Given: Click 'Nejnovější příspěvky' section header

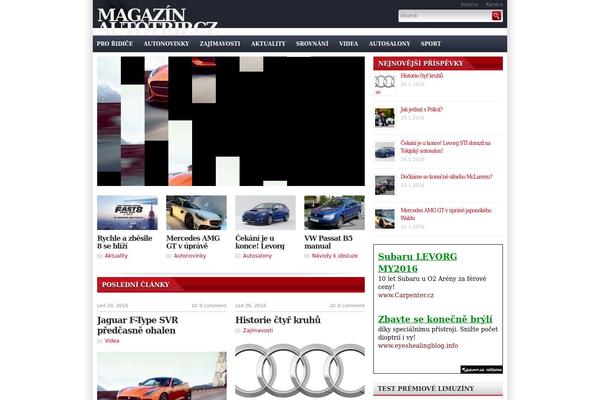Looking at the screenshot, I should point(438,63).
